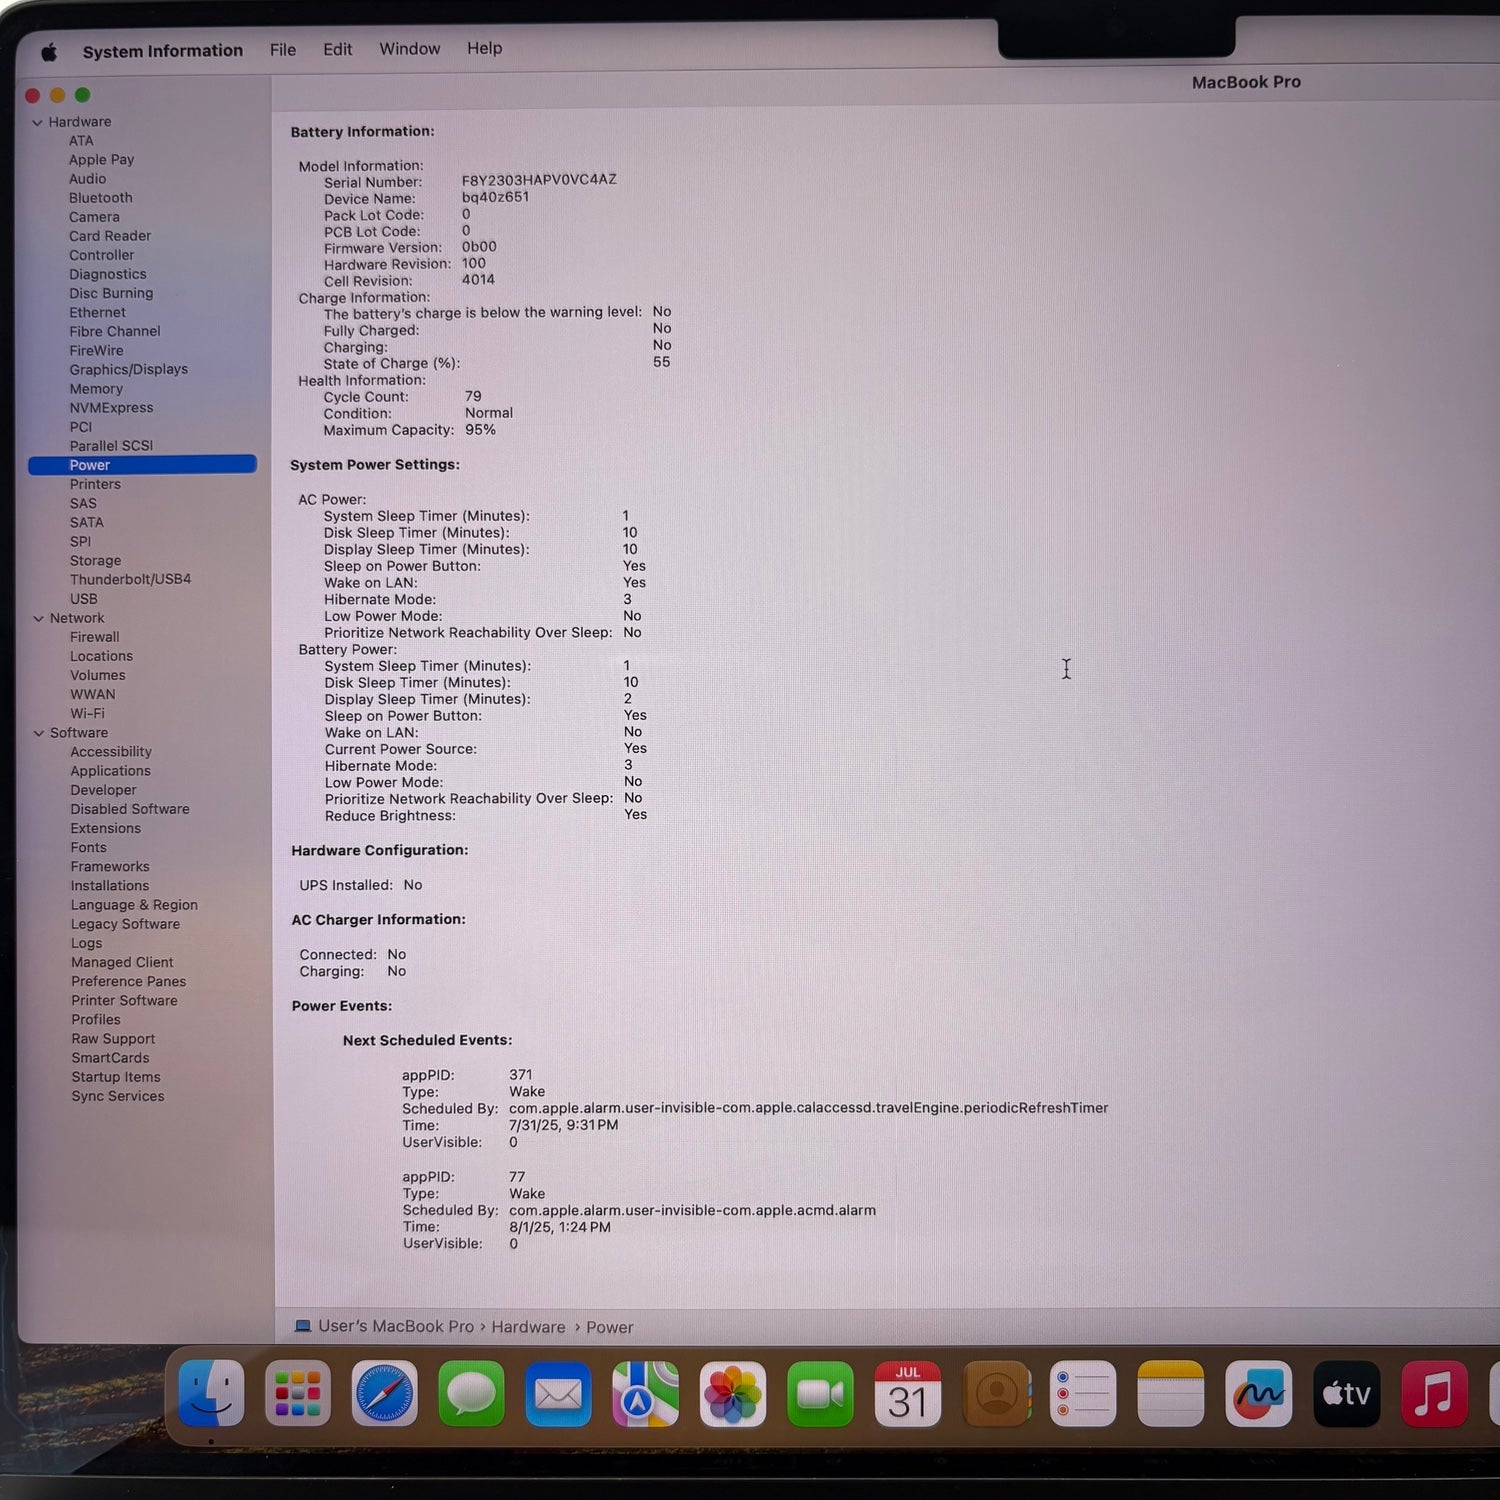Select Extensions under Software

click(x=105, y=828)
